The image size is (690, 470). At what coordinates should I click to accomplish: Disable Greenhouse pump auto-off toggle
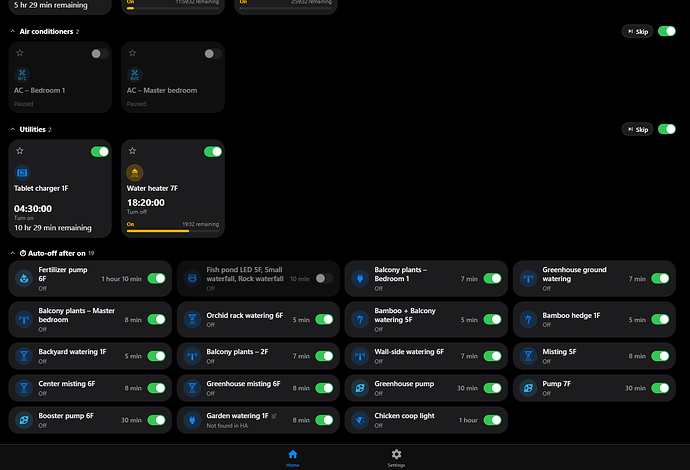(x=492, y=388)
